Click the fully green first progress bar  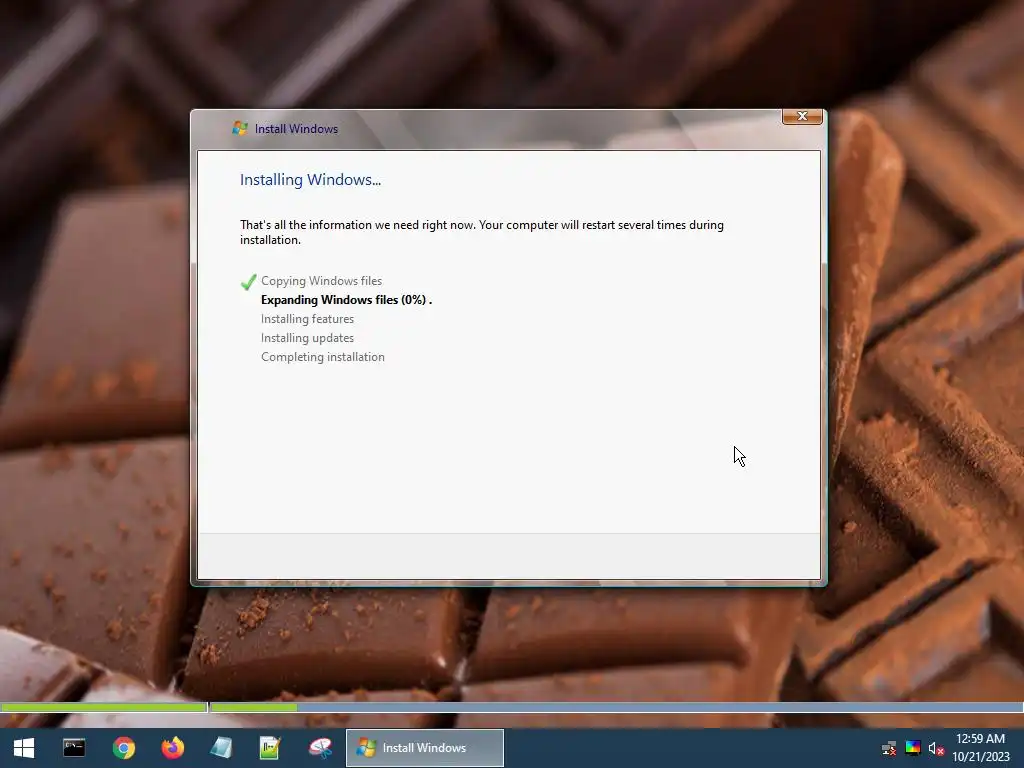(x=104, y=707)
